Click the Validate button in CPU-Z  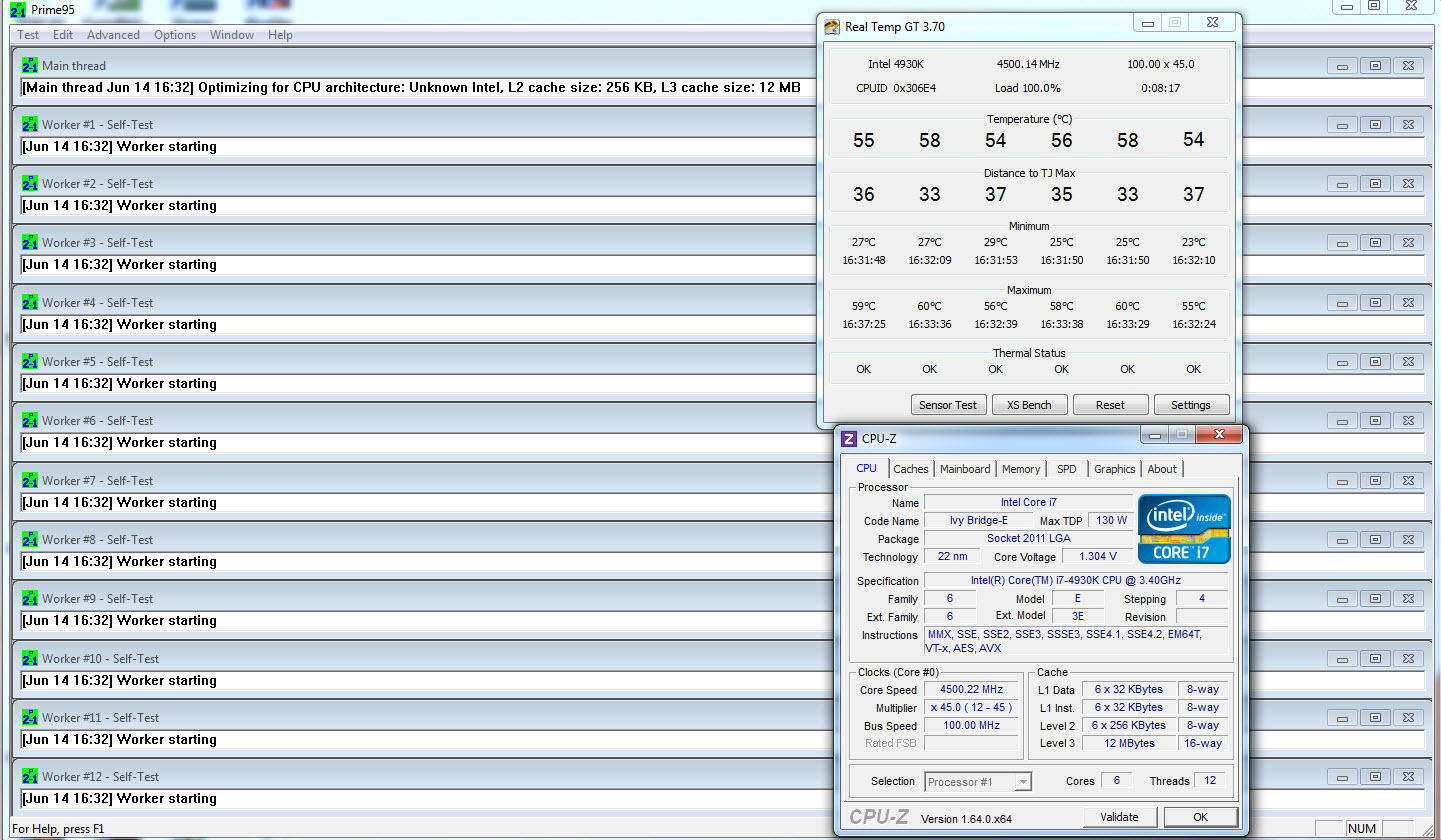[x=1119, y=817]
